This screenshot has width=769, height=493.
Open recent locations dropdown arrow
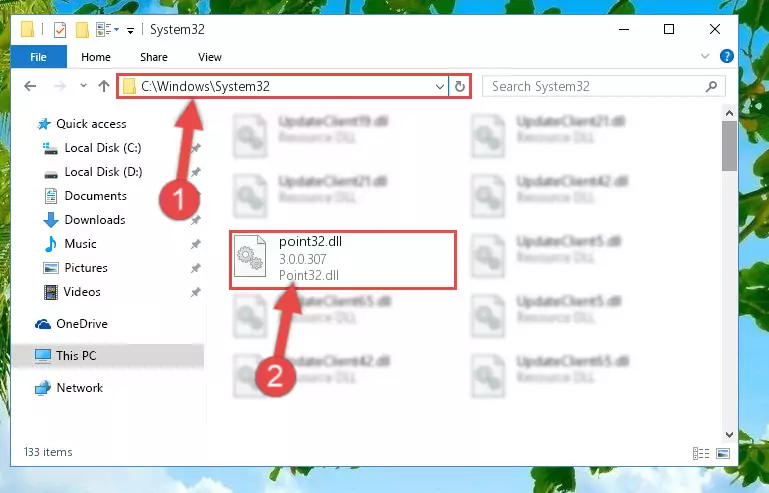pyautogui.click(x=83, y=86)
